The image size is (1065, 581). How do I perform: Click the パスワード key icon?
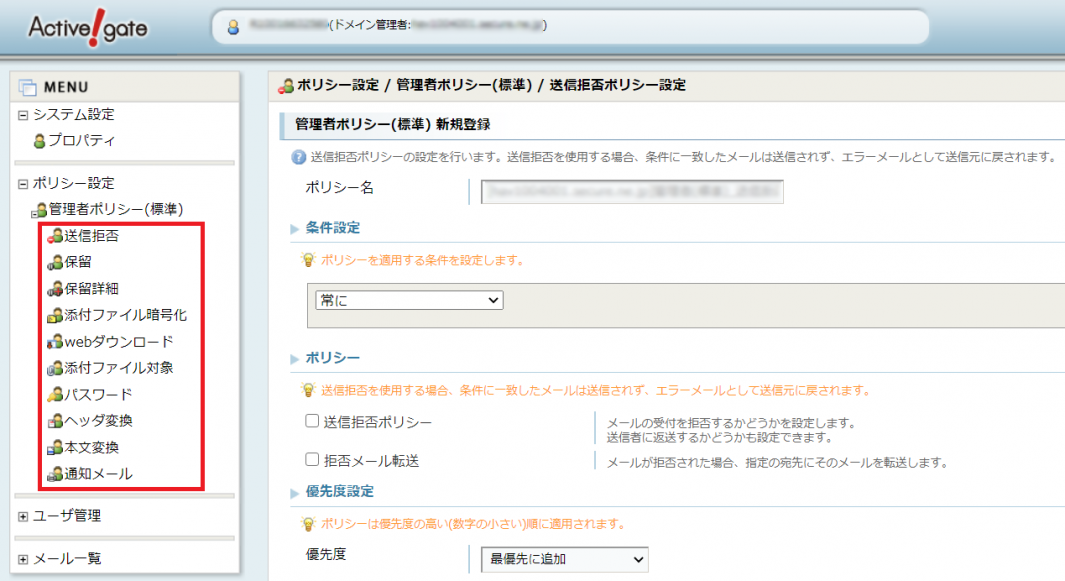pyautogui.click(x=55, y=395)
